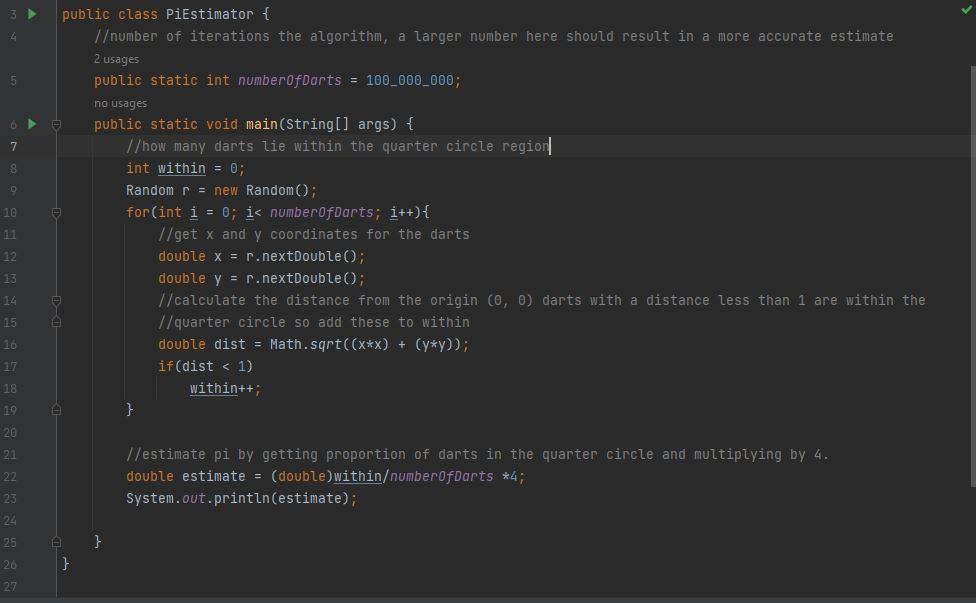Toggle a breakpoint on line 9
The width and height of the screenshot is (976, 603).
coord(41,190)
